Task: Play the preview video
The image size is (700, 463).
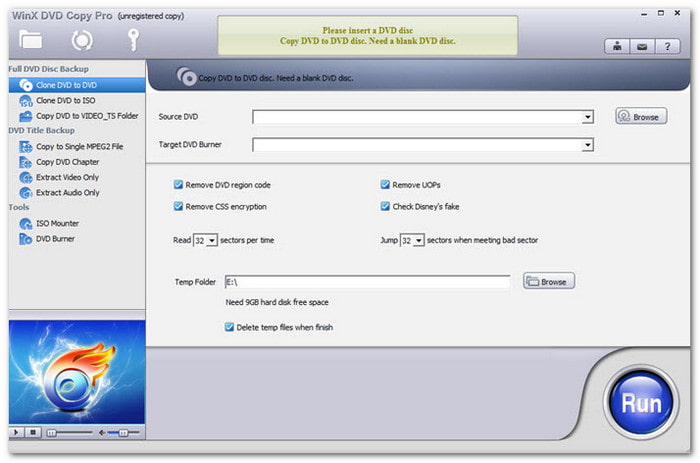Action: [16, 432]
